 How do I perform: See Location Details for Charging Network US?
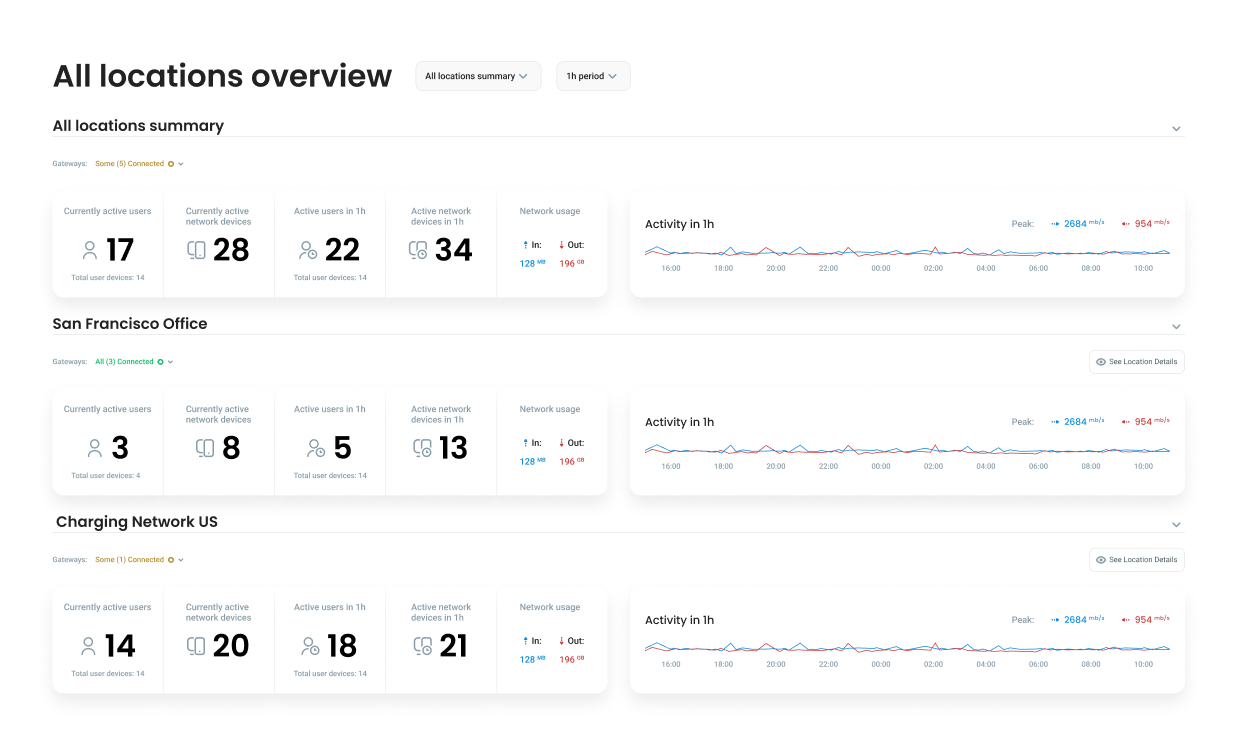tap(1136, 560)
